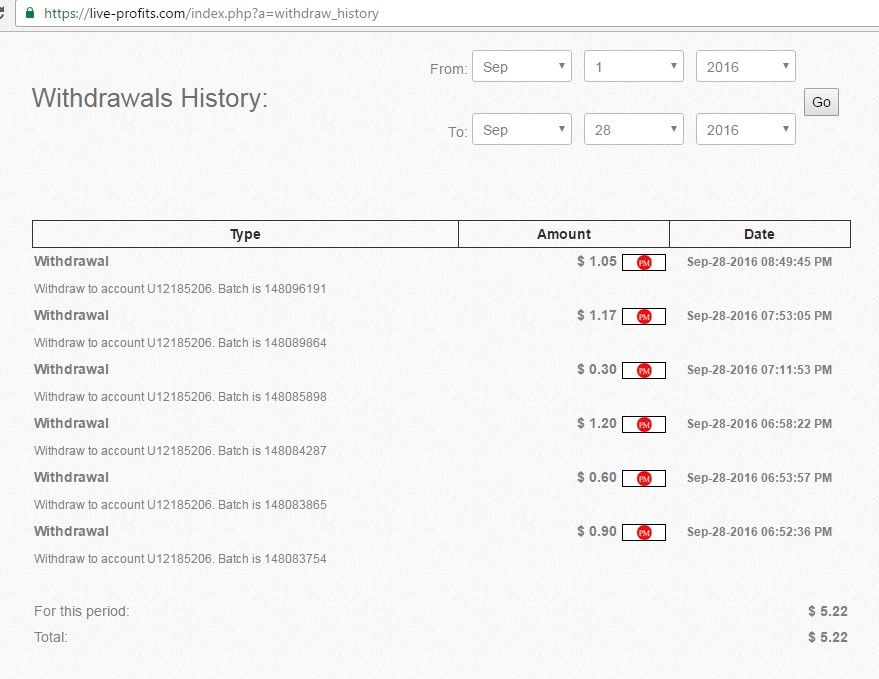Click the For this period $ 5.22 value
Viewport: 879px width, 679px height.
pos(827,611)
